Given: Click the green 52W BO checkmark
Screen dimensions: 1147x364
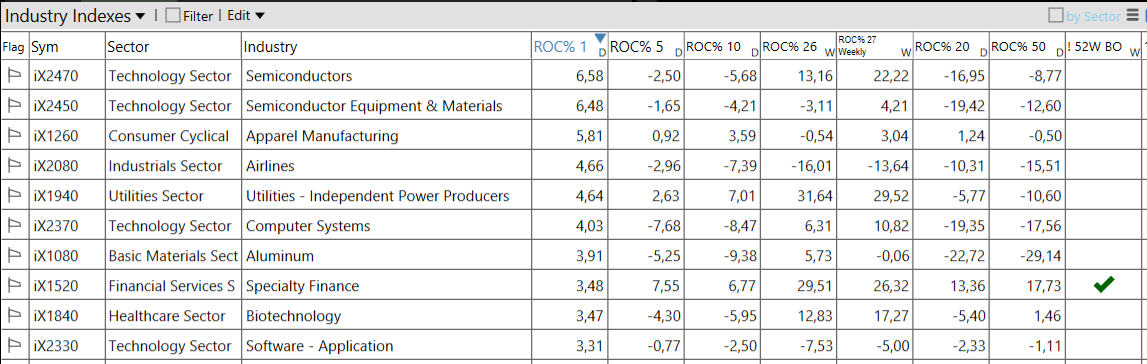Looking at the screenshot, I should point(1104,286).
